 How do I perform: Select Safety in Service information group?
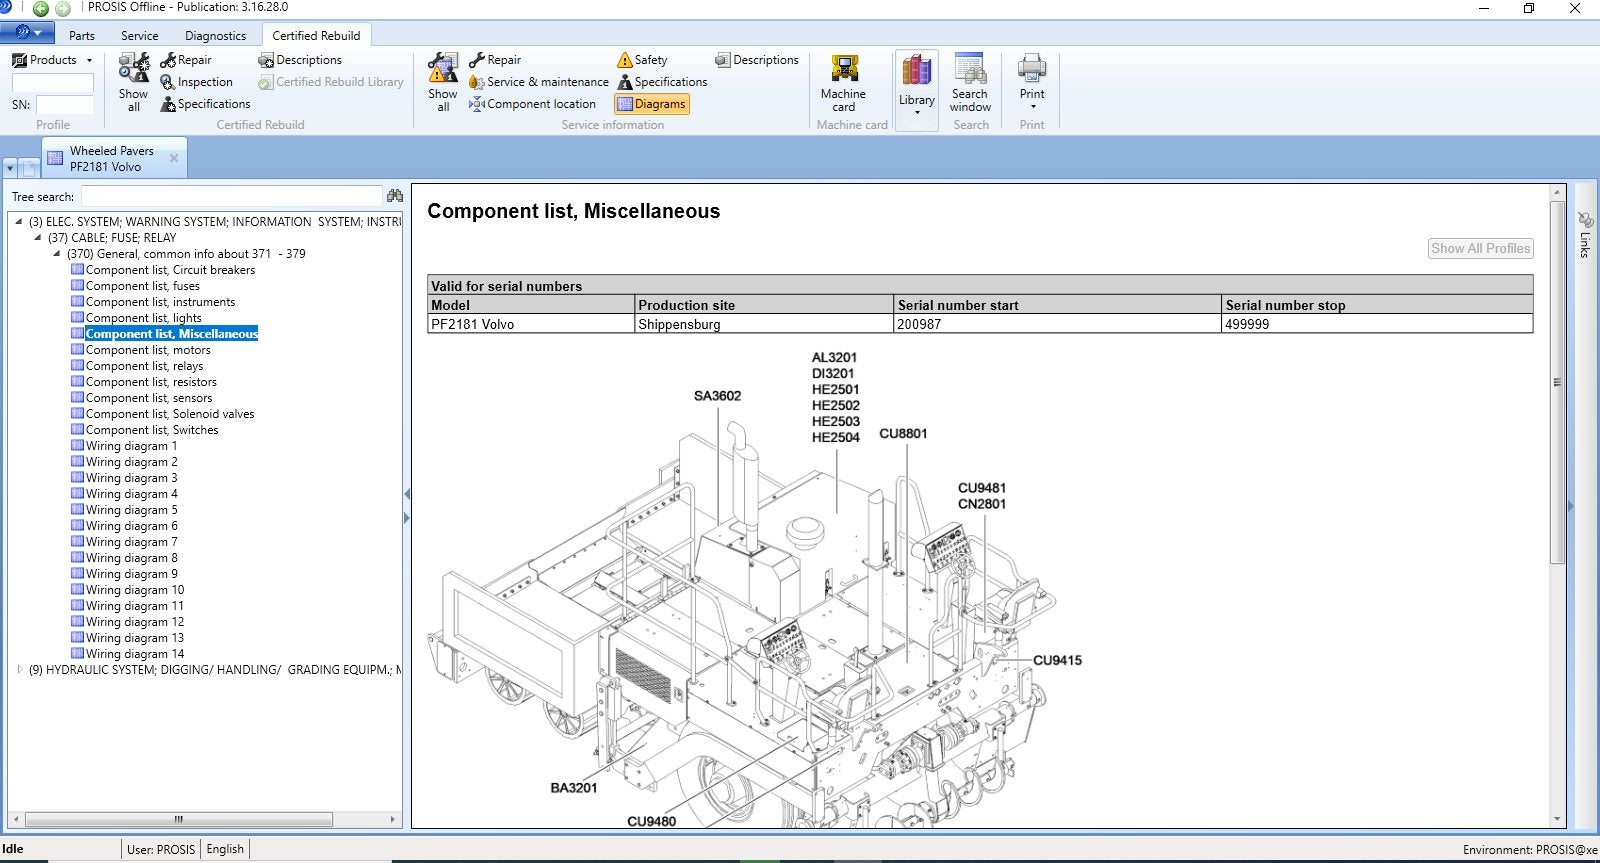[642, 60]
